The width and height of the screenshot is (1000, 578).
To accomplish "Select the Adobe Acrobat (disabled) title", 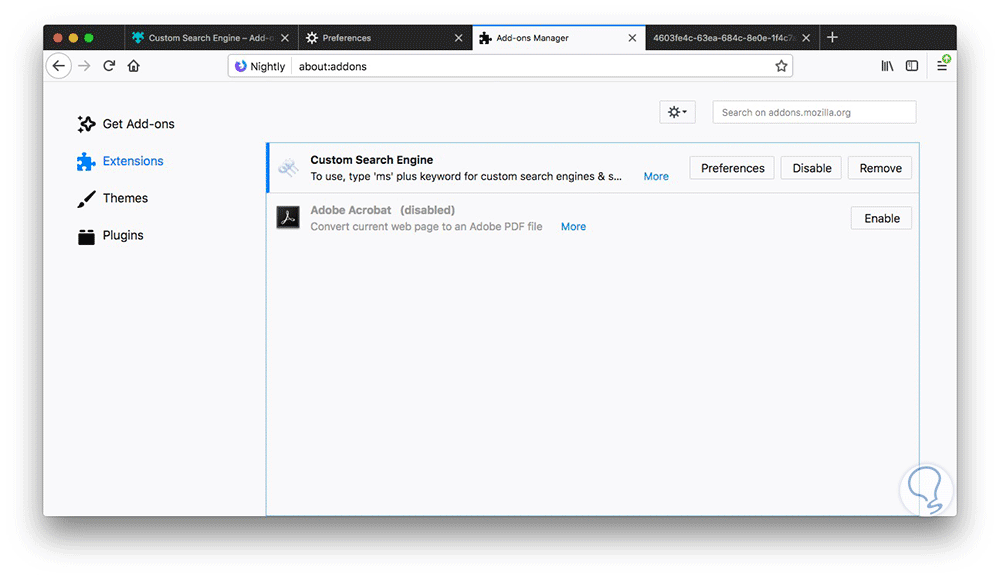I will [x=383, y=210].
